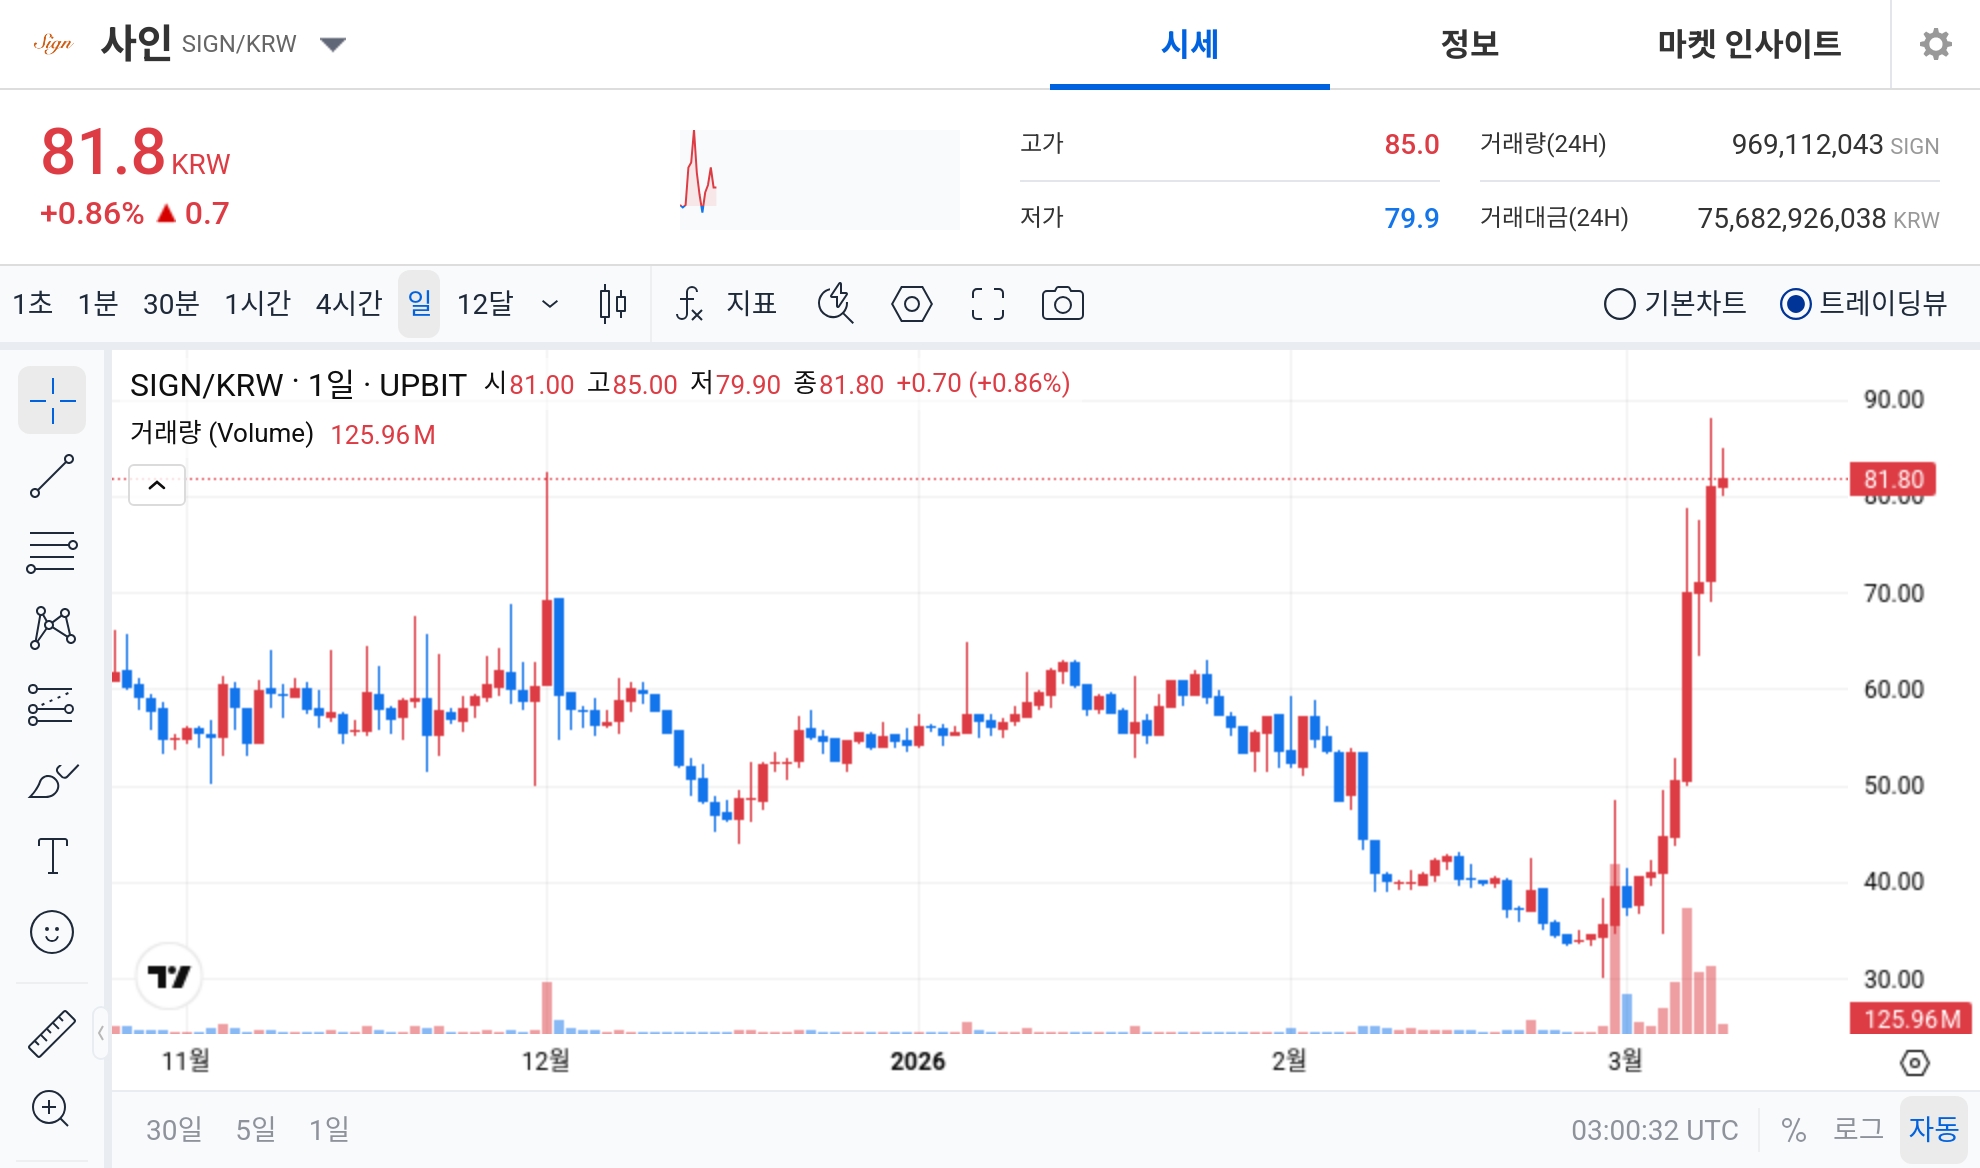Open the text annotation tool
The image size is (1980, 1168).
(52, 856)
